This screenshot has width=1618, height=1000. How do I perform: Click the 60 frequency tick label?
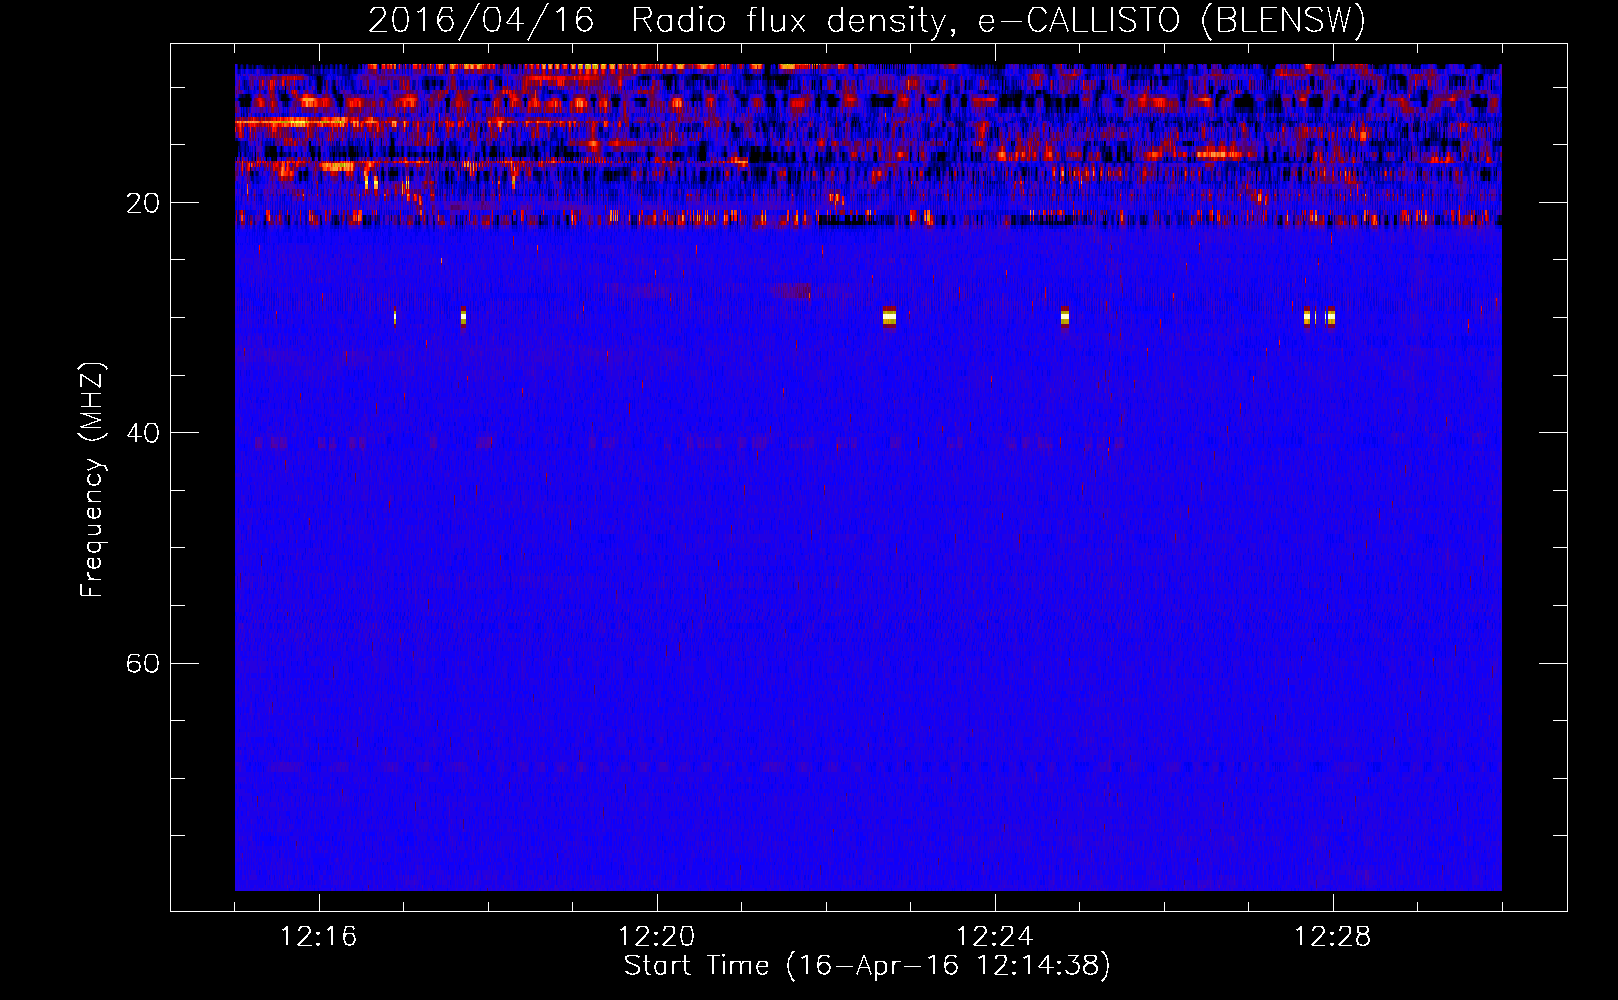pos(142,664)
